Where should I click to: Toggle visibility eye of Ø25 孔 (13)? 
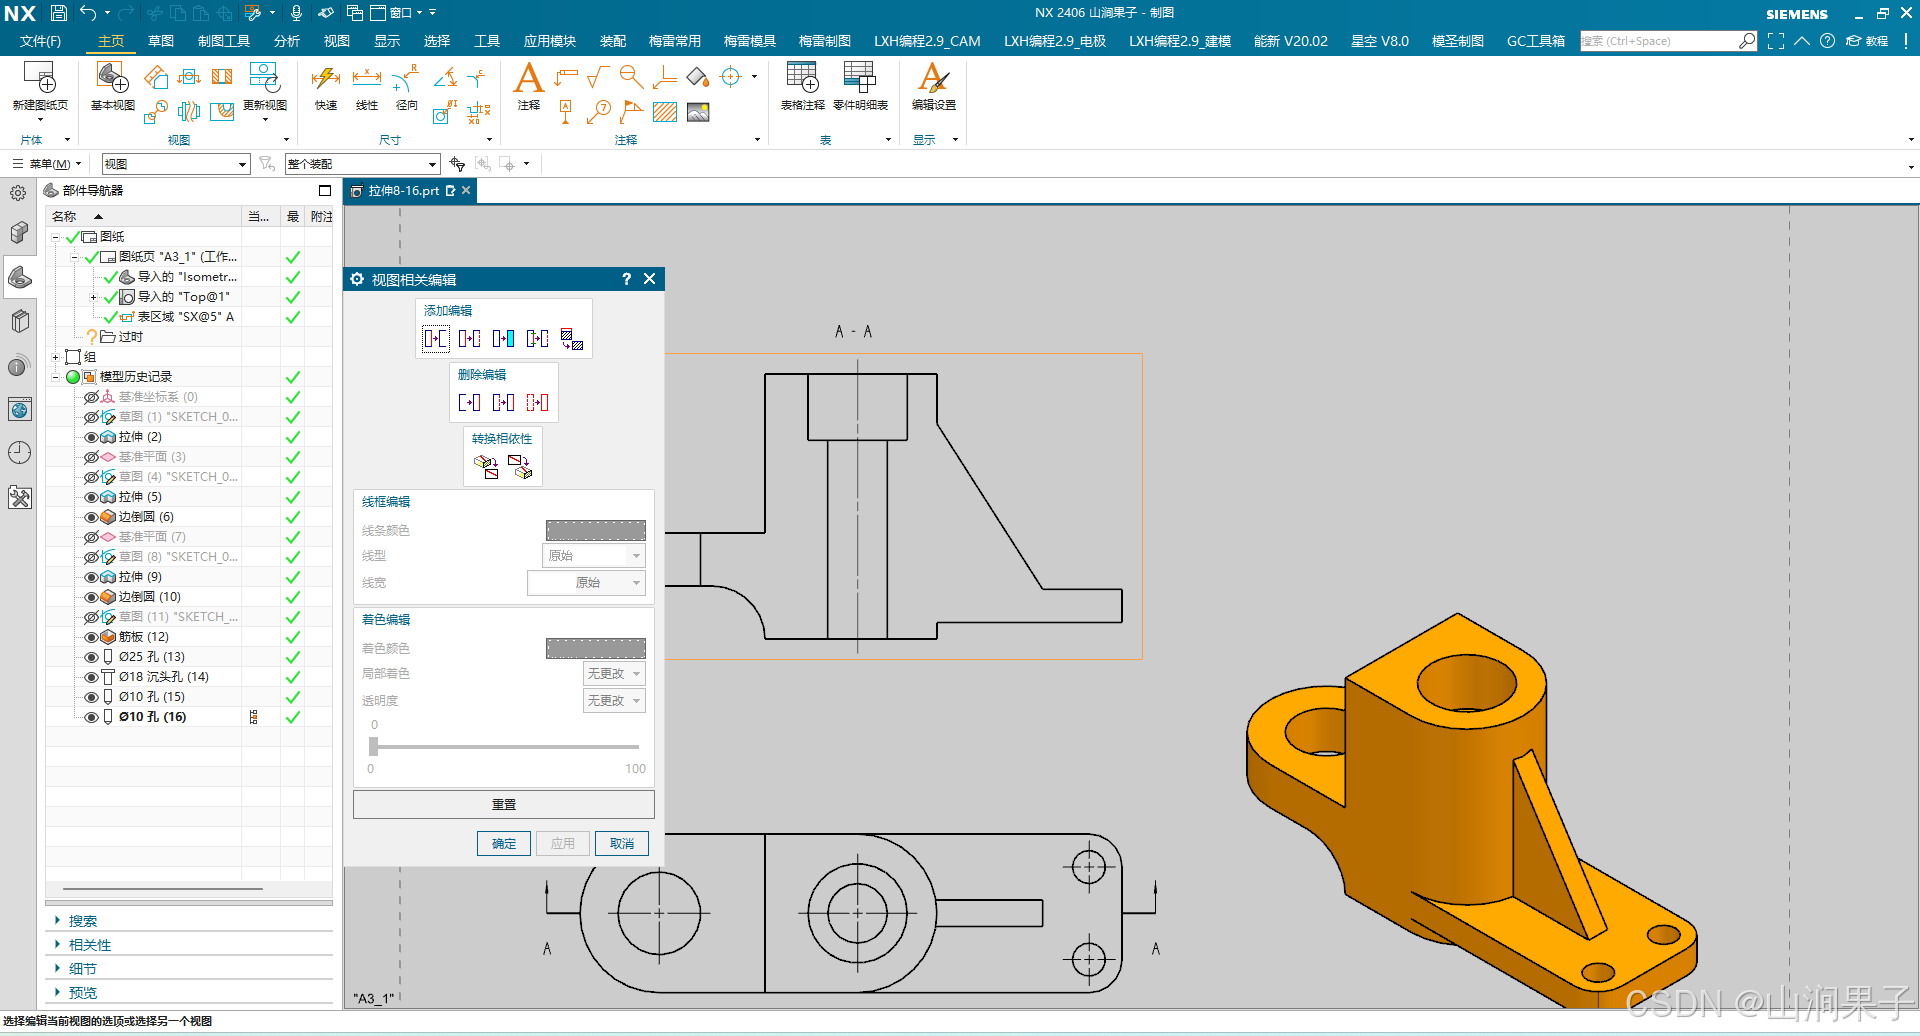(91, 657)
